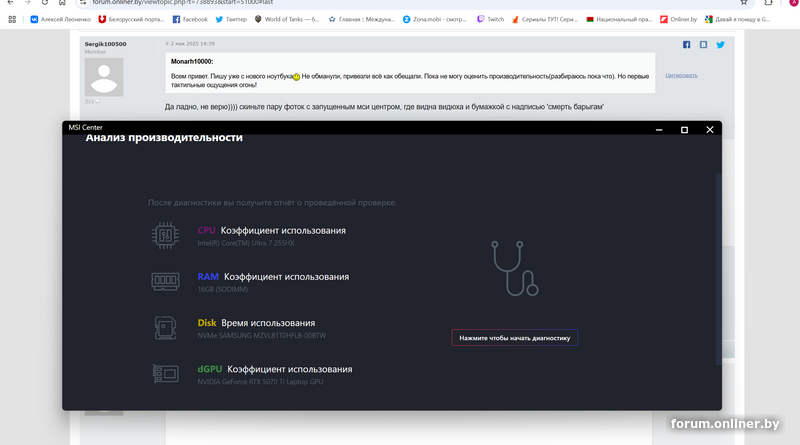Image resolution: width=800 pixels, height=445 pixels.
Task: Open the Twitch bookmark
Action: coord(490,19)
